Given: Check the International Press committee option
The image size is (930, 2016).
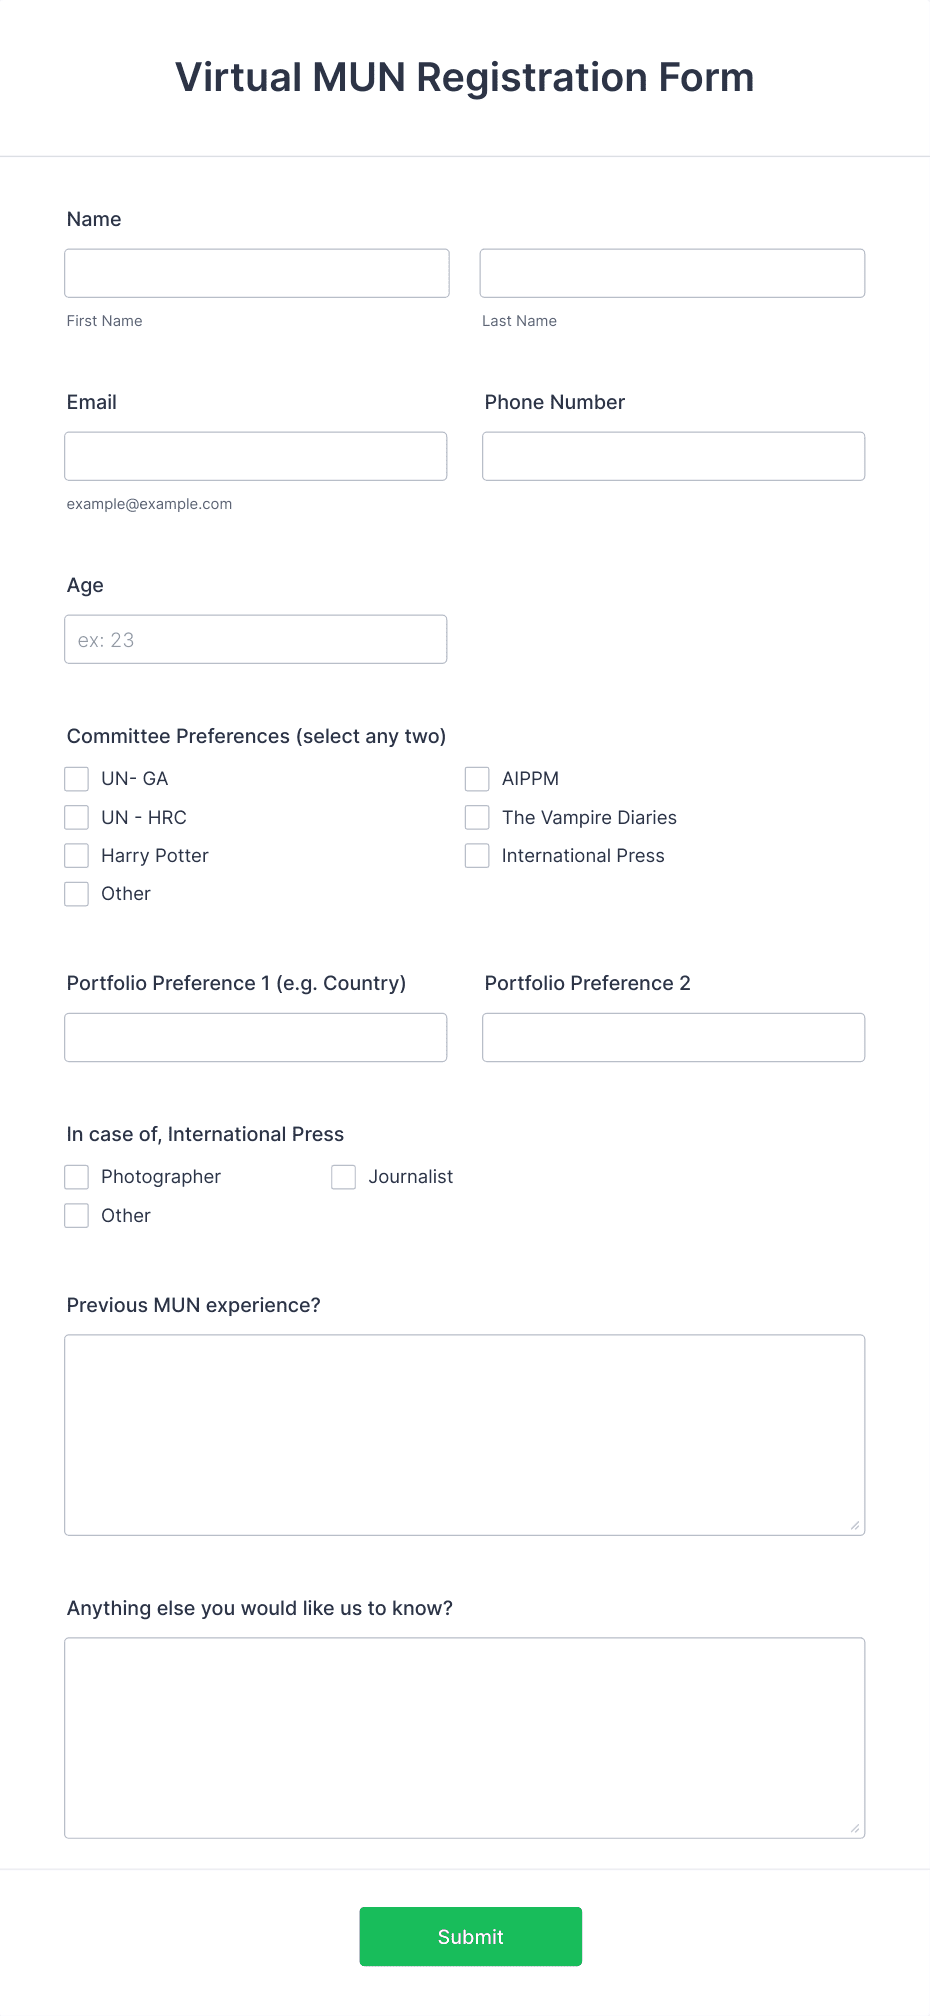Looking at the screenshot, I should (x=476, y=855).
